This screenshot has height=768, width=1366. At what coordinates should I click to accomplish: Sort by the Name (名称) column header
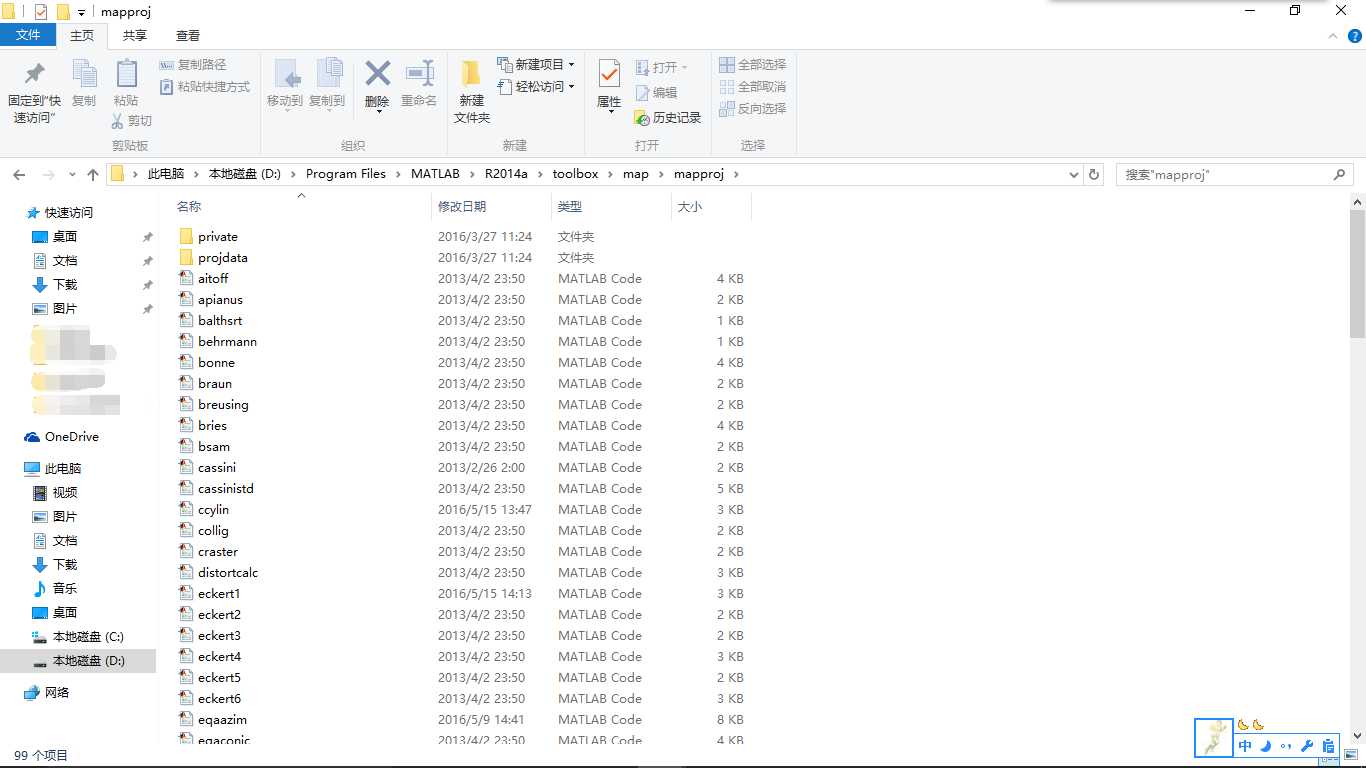coord(189,206)
